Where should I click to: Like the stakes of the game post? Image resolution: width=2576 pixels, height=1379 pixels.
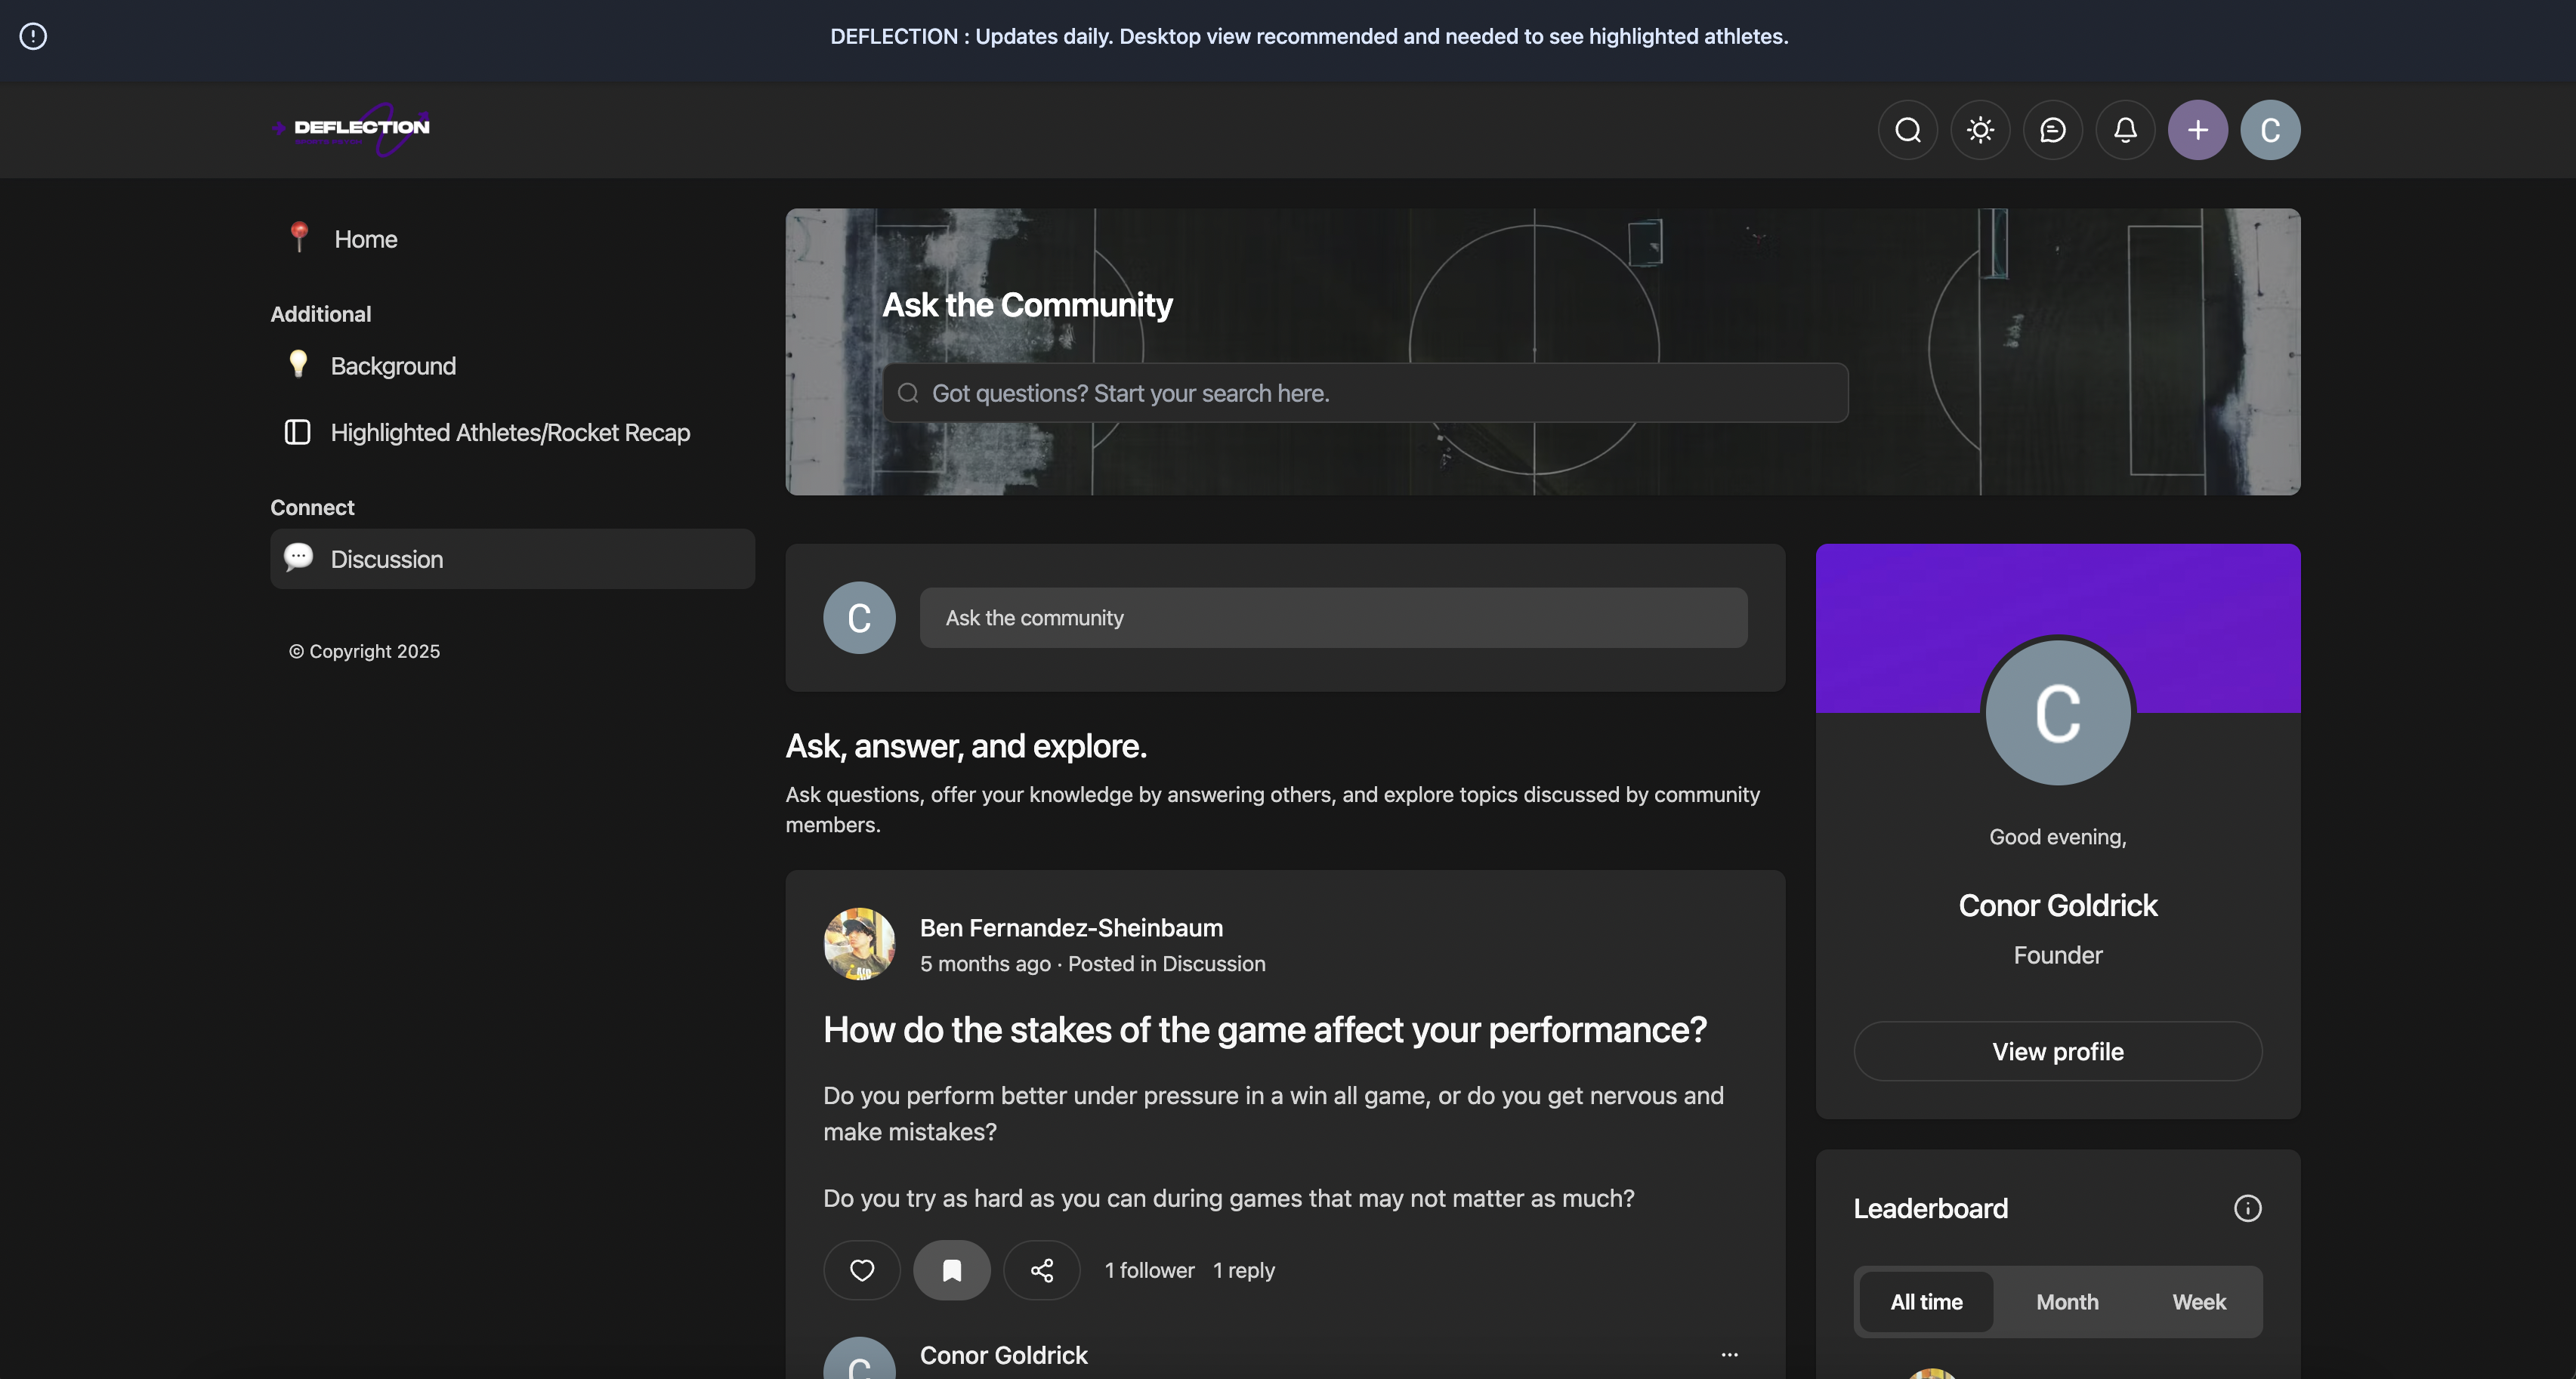[x=861, y=1270]
